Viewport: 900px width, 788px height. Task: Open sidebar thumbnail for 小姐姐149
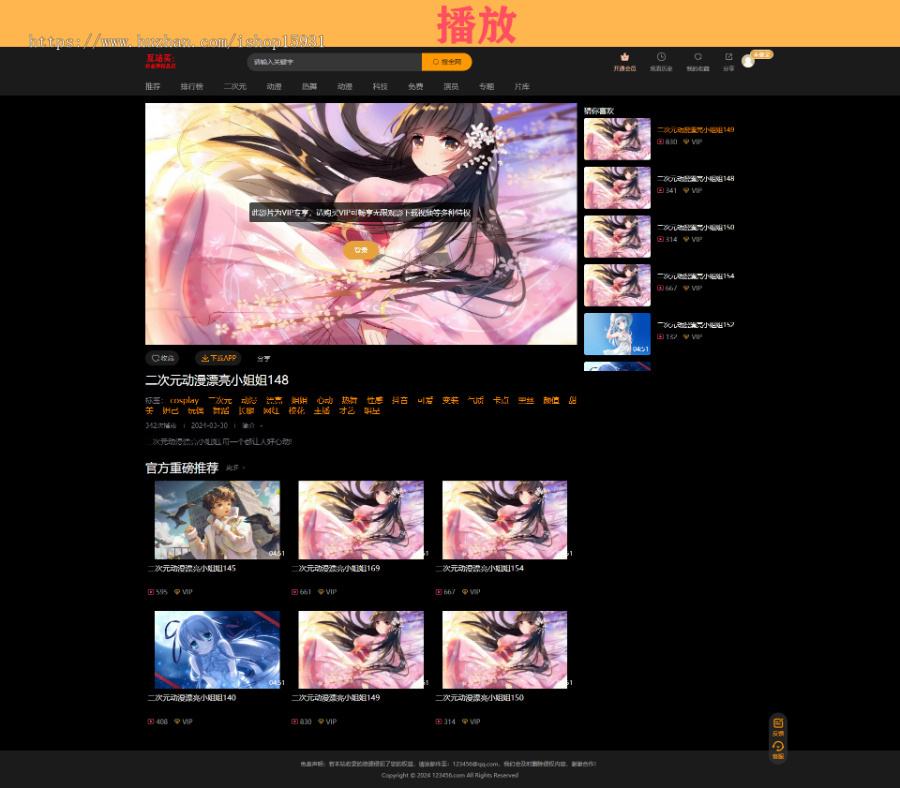coord(617,139)
